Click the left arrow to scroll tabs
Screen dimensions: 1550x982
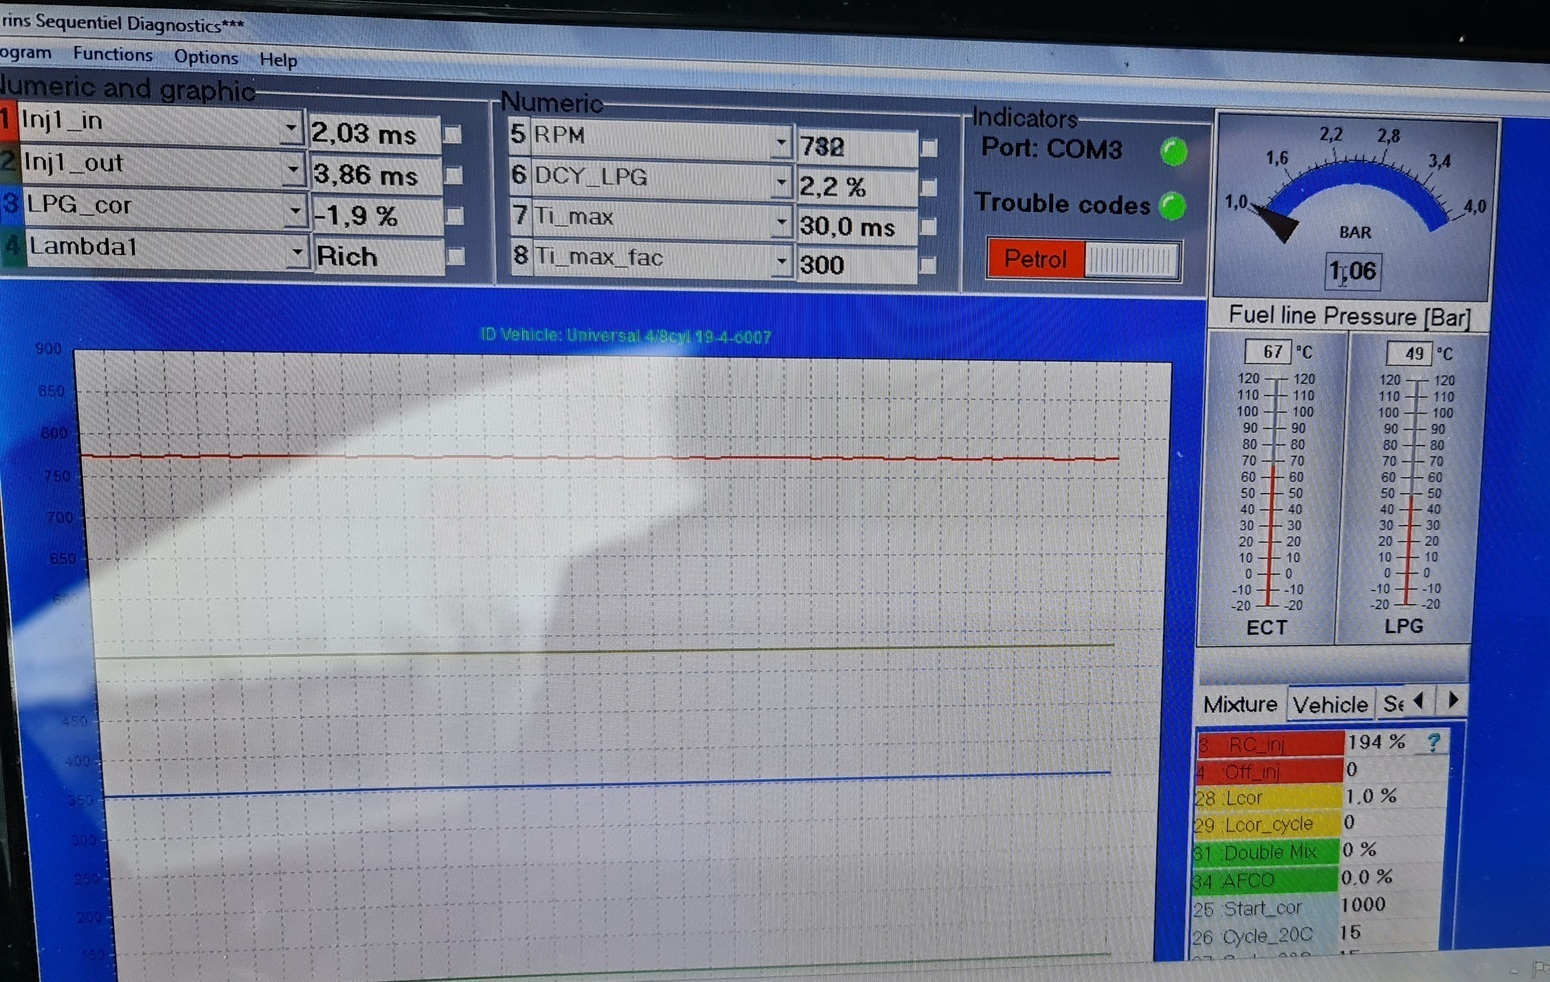pyautogui.click(x=1419, y=701)
